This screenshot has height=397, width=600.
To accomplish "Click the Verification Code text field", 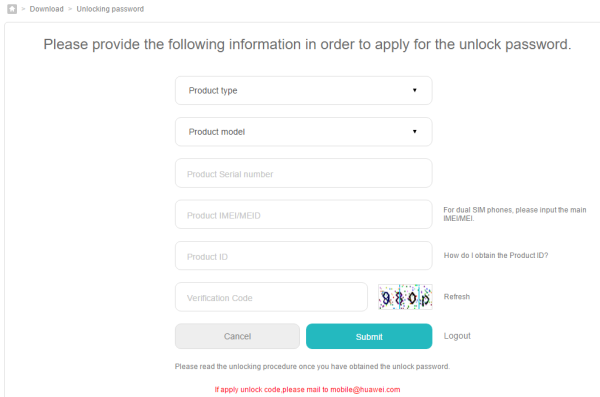I will click(271, 297).
